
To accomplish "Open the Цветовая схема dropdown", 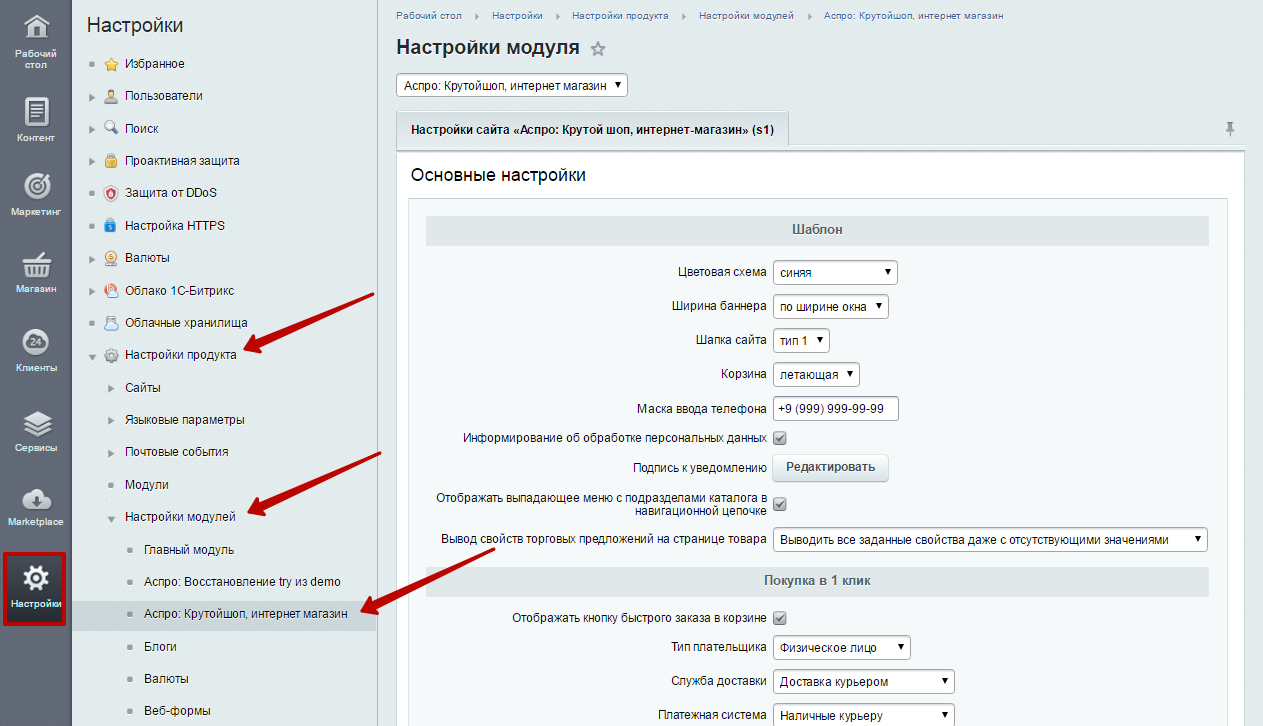I will tap(835, 273).
